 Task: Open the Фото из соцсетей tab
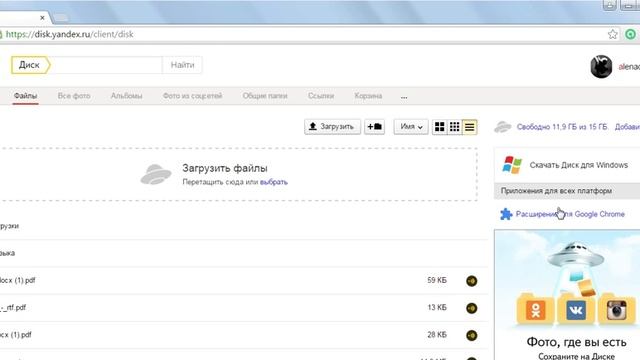click(x=192, y=96)
